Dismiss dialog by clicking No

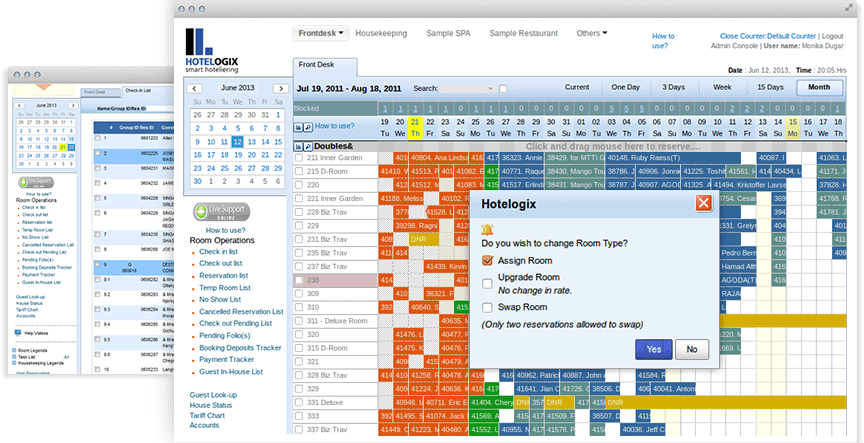click(x=692, y=349)
